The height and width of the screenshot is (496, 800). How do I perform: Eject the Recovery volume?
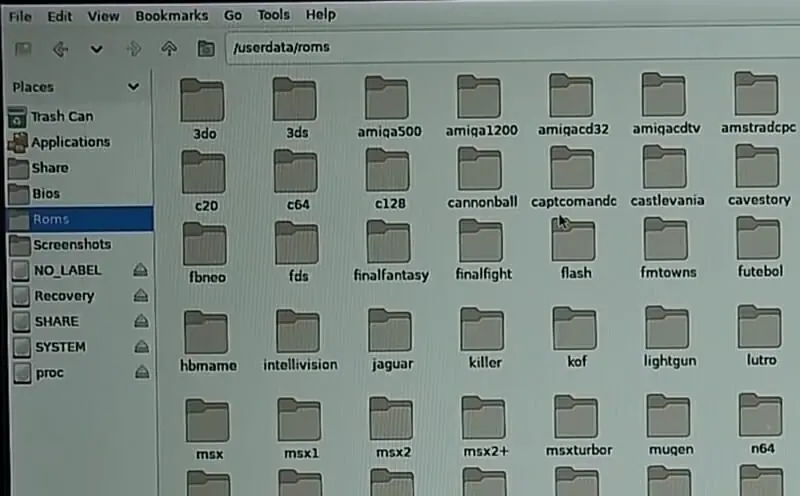click(141, 296)
